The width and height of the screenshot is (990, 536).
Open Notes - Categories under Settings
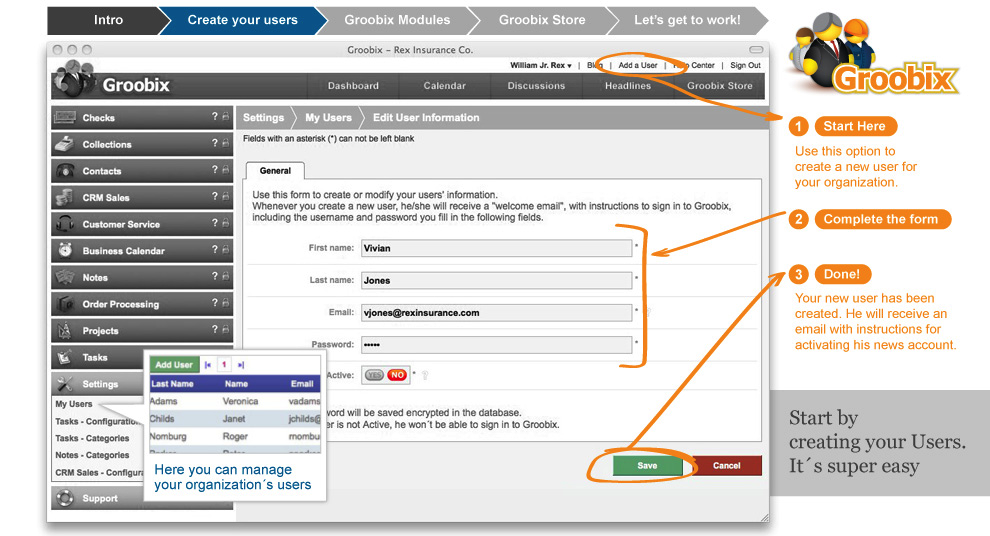point(92,455)
